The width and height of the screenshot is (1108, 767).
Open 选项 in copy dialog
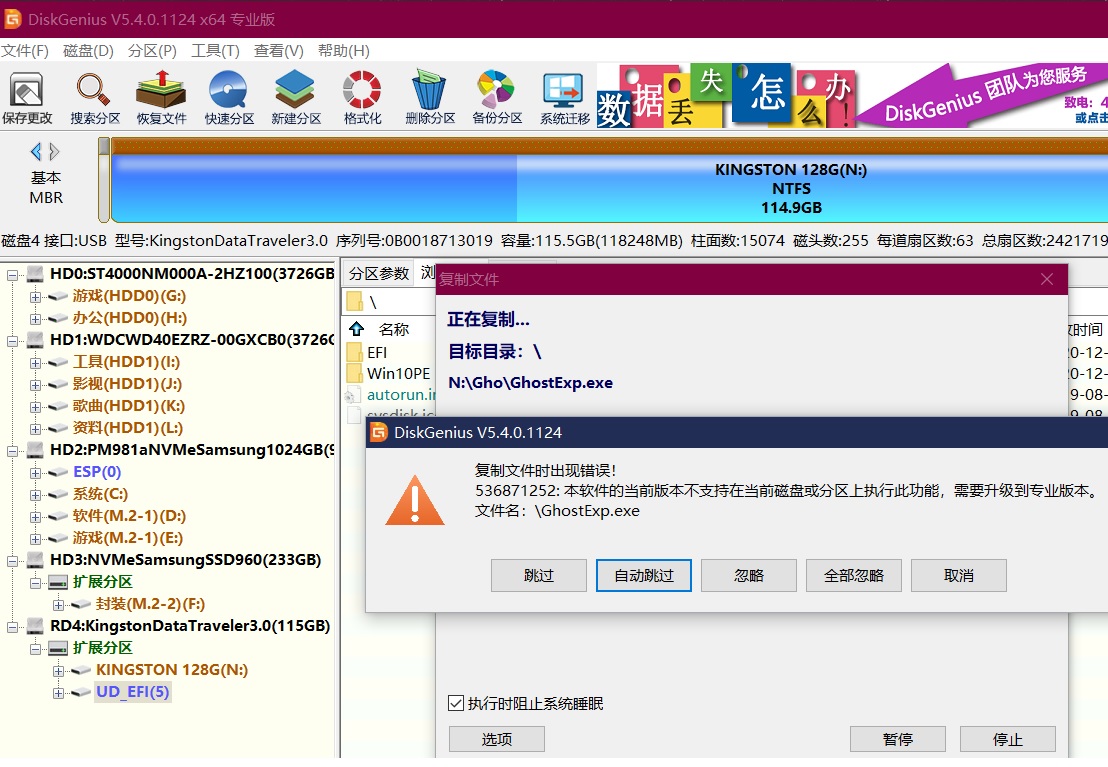(x=497, y=739)
